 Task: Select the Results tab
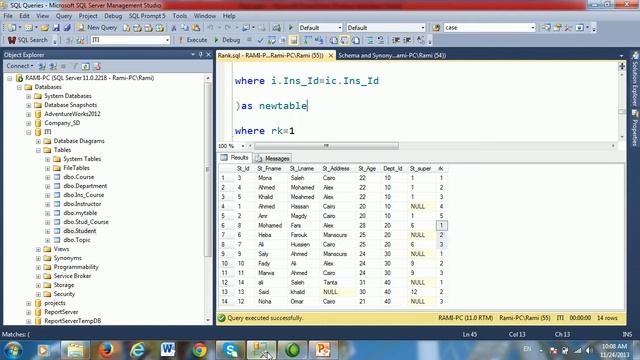tap(235, 158)
